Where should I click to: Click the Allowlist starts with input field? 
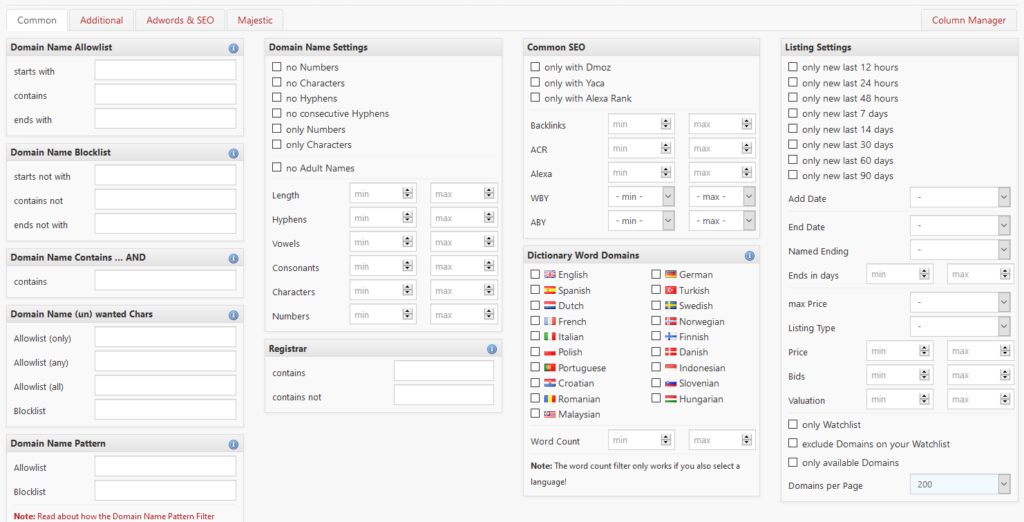(x=165, y=71)
